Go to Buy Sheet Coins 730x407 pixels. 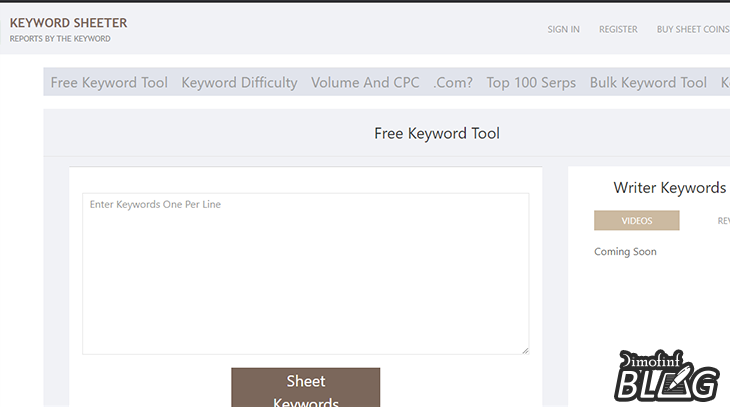(x=693, y=29)
